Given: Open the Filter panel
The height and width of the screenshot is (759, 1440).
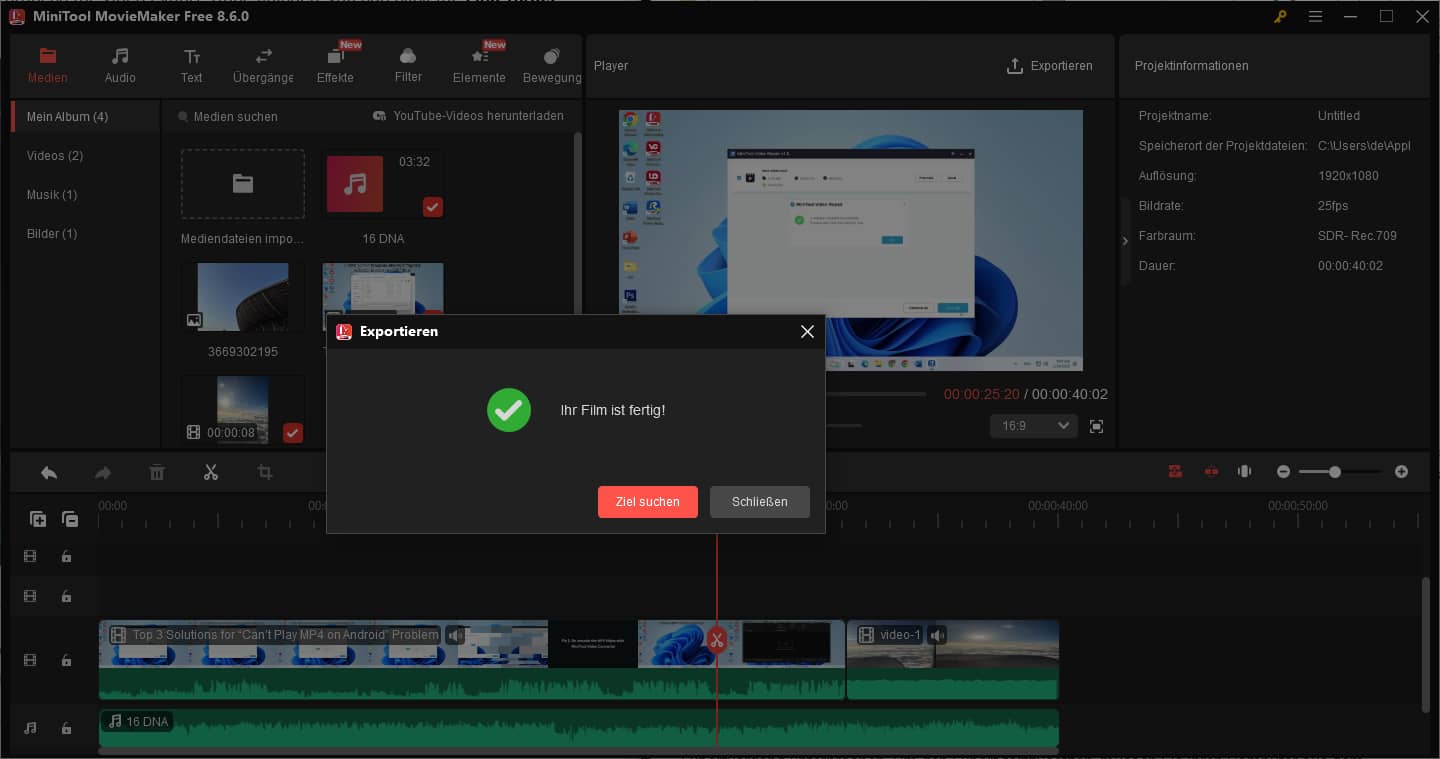Looking at the screenshot, I should 407,65.
